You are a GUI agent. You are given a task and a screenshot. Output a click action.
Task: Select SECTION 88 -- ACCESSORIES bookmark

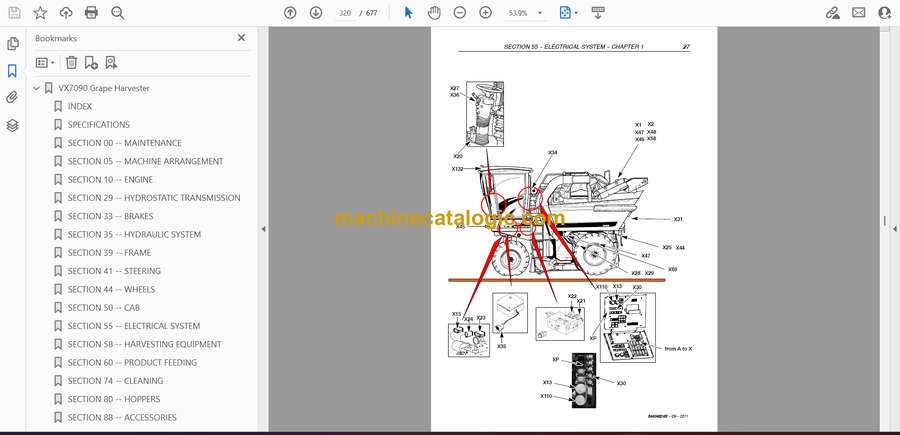click(122, 417)
